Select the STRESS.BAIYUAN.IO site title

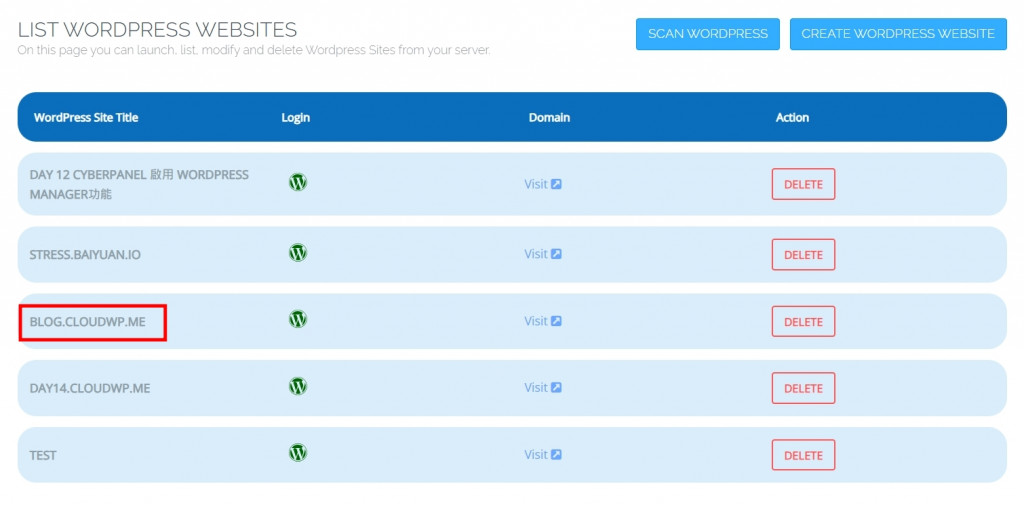click(x=85, y=255)
